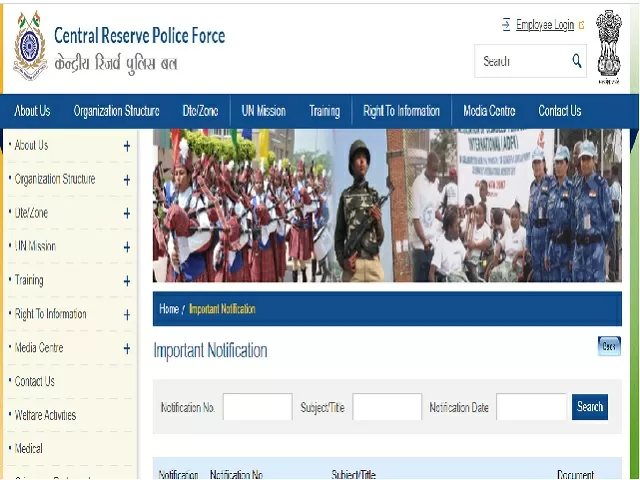Click the Employee Login arrow icon
Viewport: 640px width, 480px height.
(506, 25)
